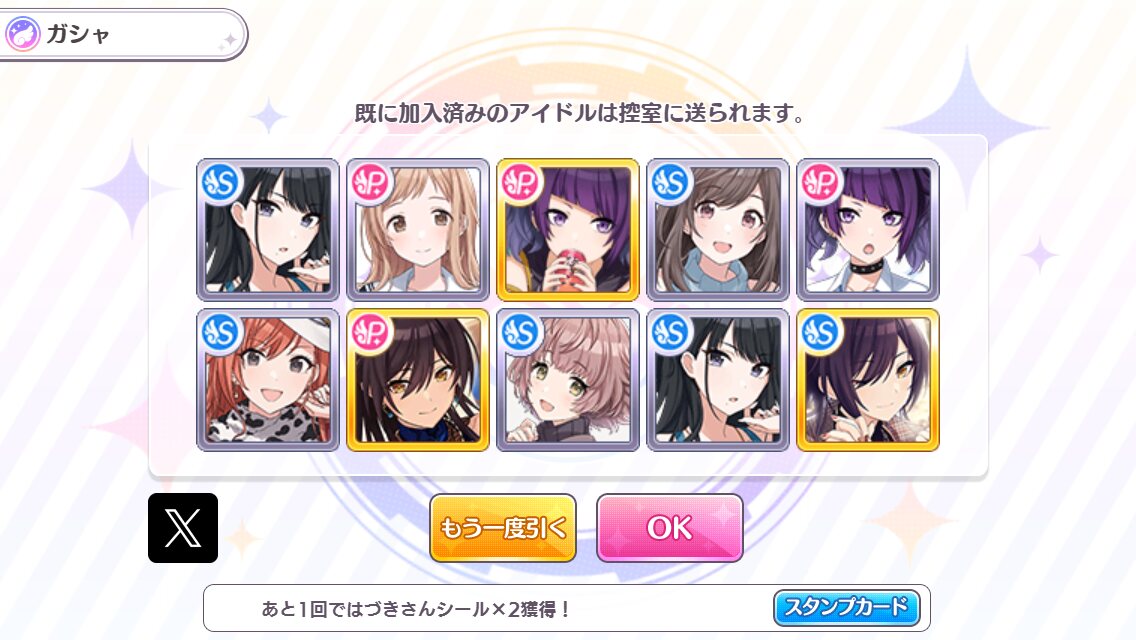
Task: Click the P badge on the can-holding idol
Action: click(521, 183)
